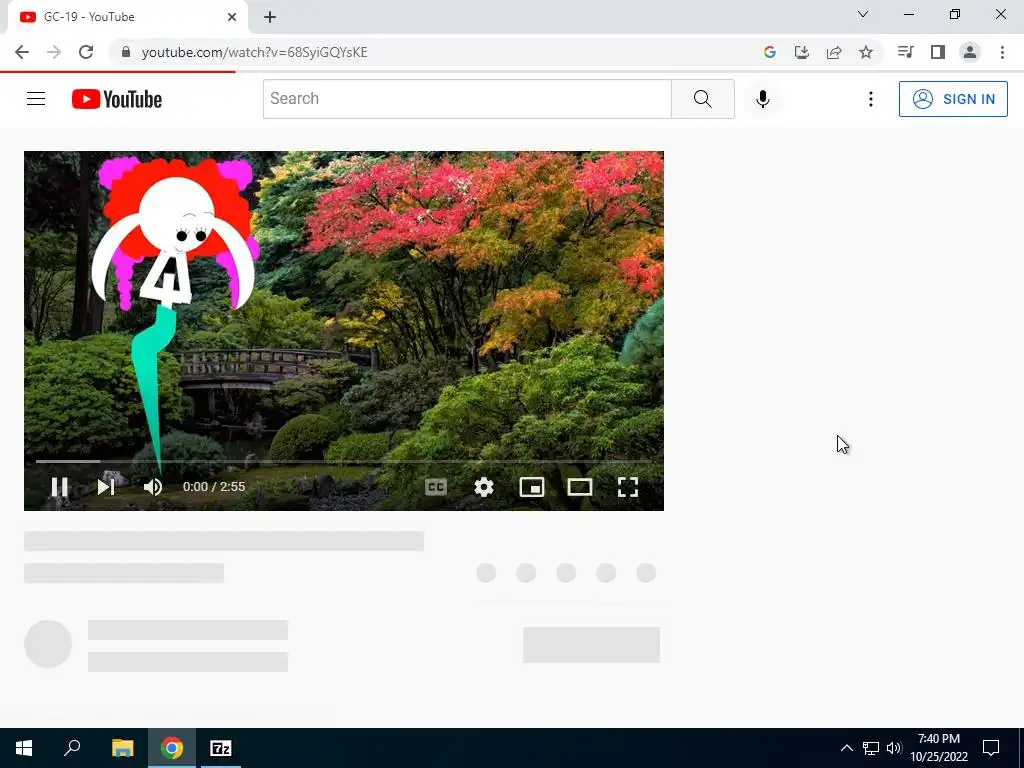Go to YouTube home via the logo
Viewport: 1024px width, 768px height.
pos(117,99)
